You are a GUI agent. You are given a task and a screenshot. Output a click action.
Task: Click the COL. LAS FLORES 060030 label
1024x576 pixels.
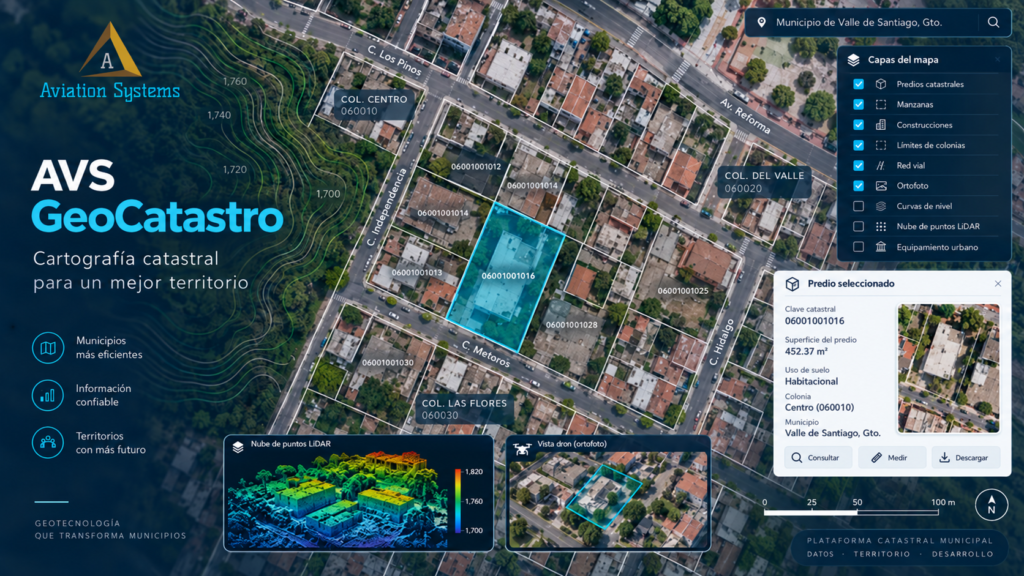pyautogui.click(x=464, y=409)
